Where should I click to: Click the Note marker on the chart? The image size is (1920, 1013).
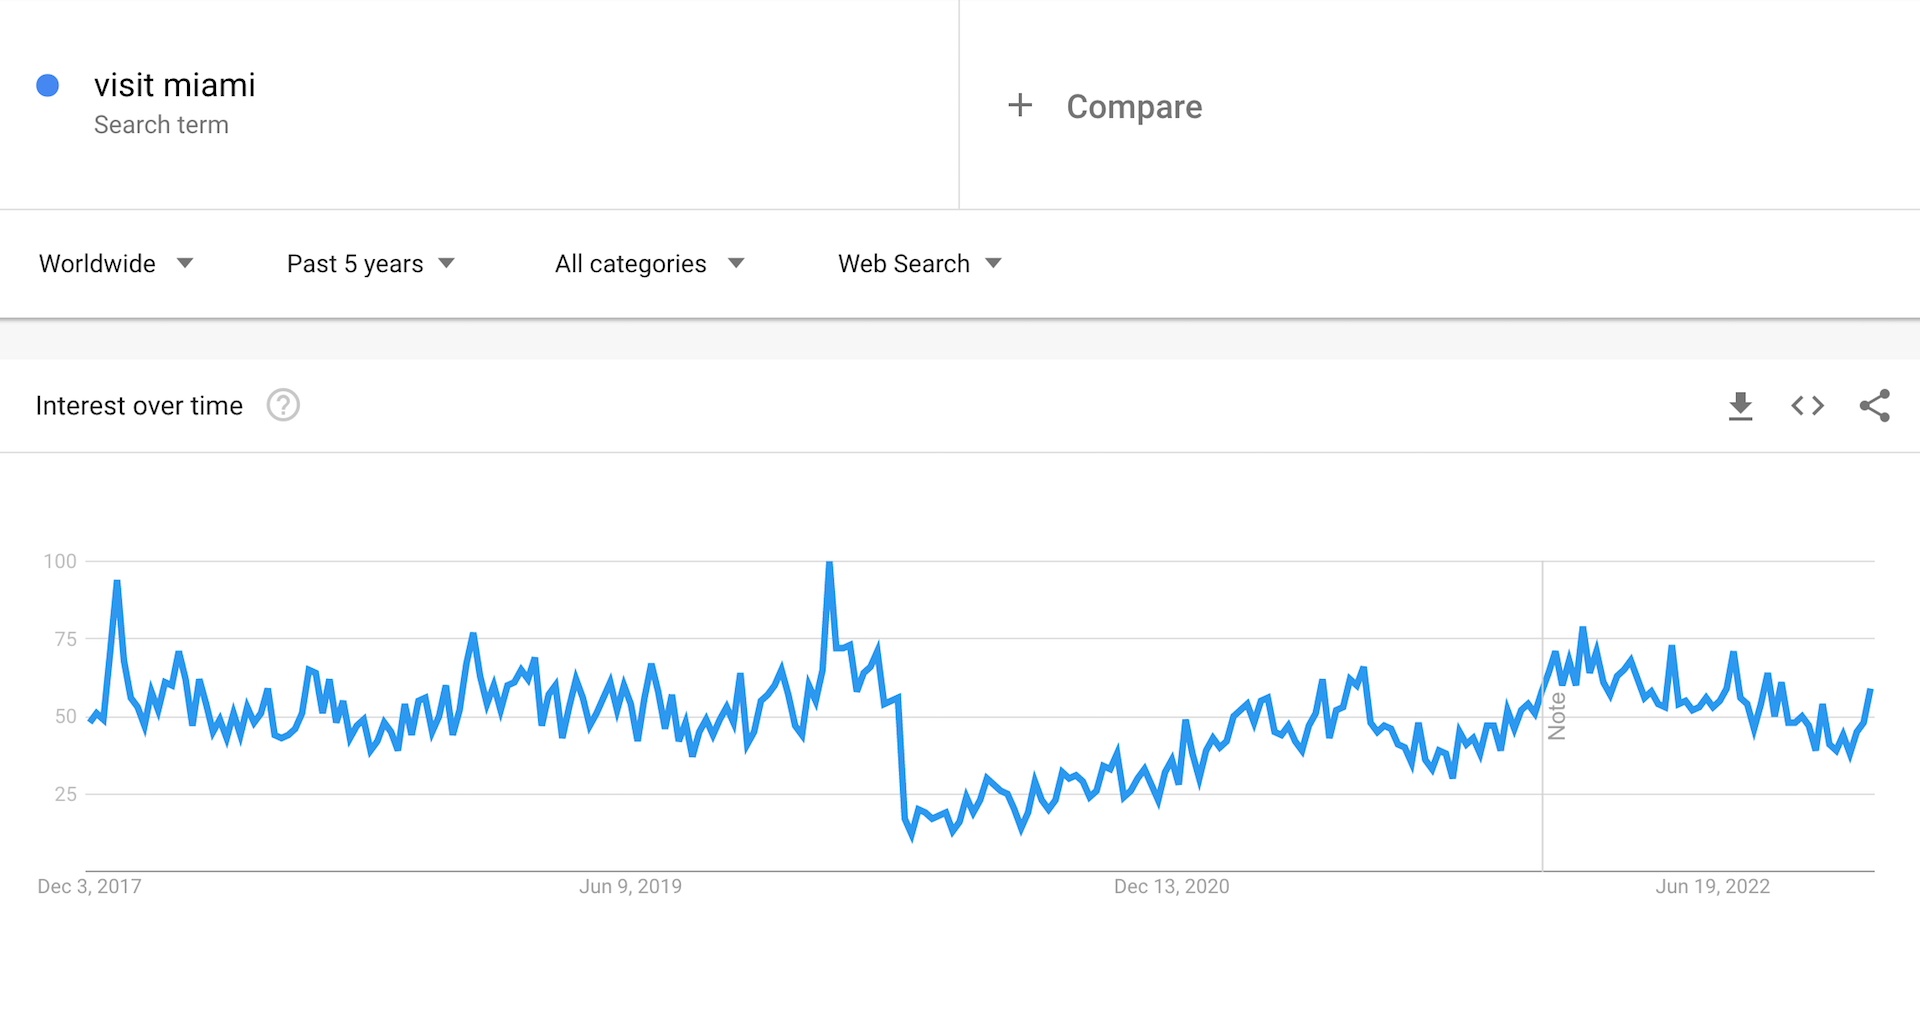1558,712
